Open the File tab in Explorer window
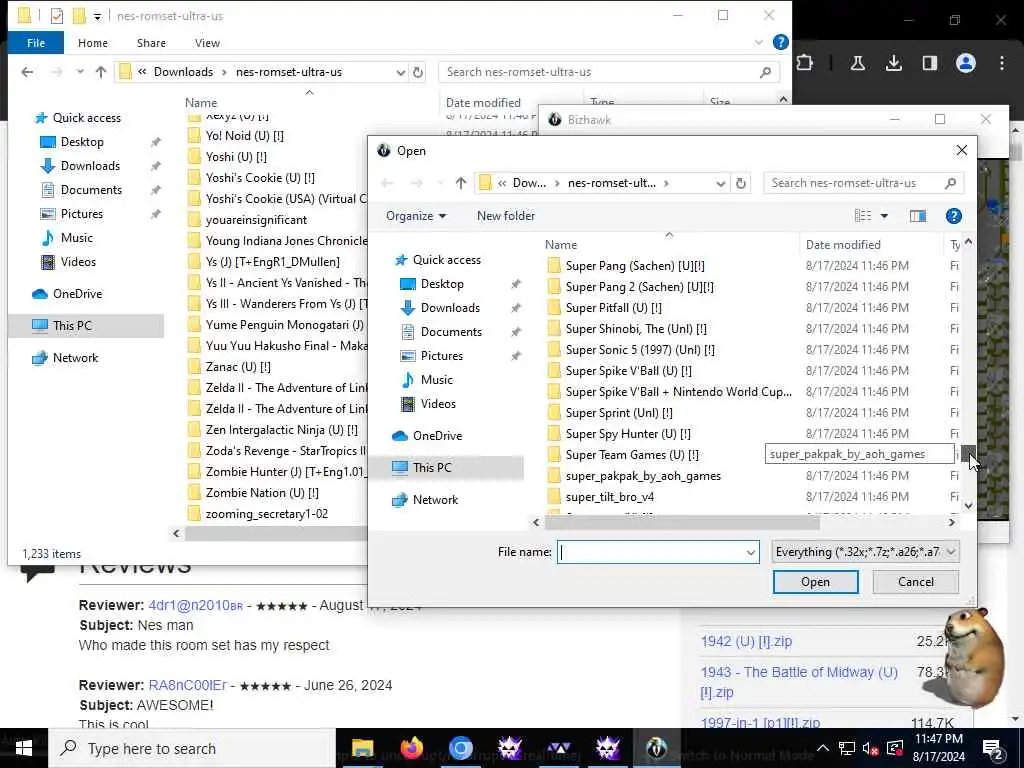This screenshot has height=768, width=1024. [x=36, y=43]
